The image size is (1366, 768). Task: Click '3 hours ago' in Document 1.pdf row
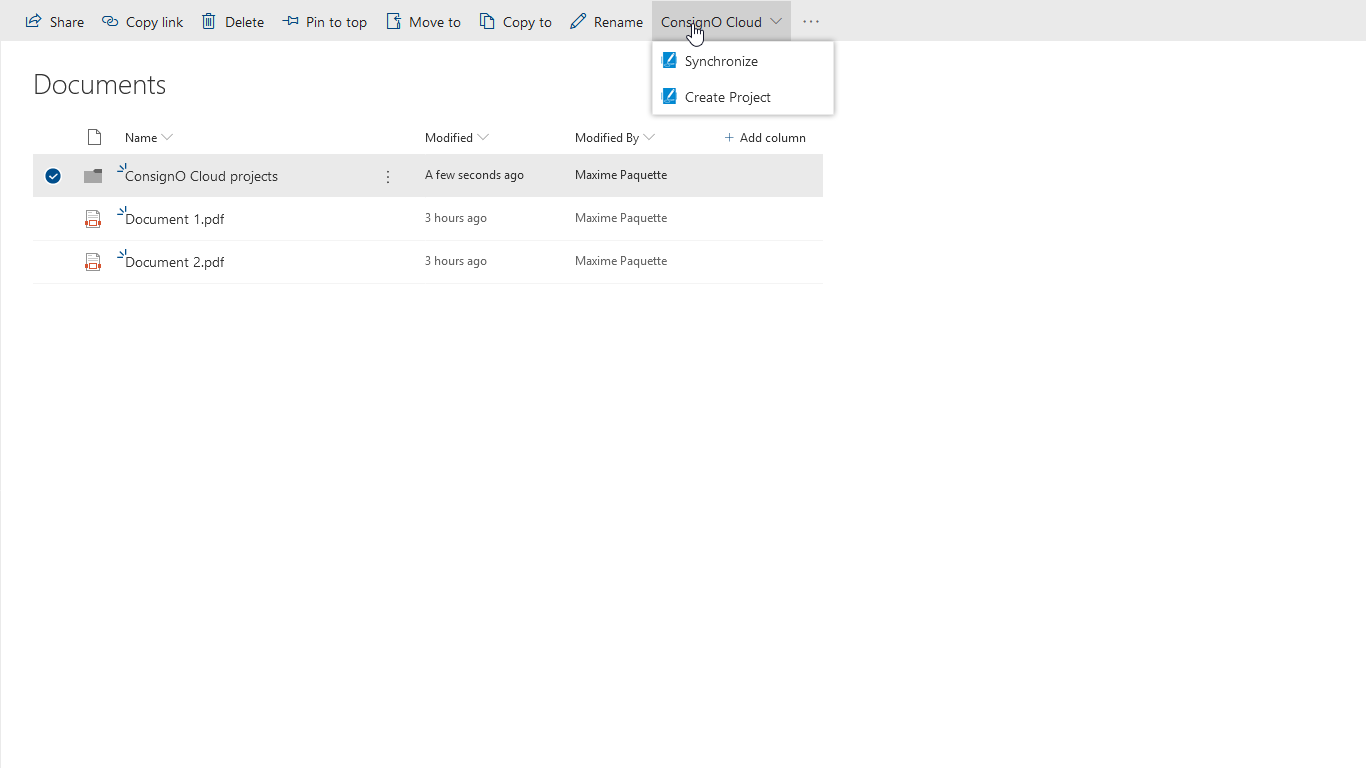tap(456, 218)
